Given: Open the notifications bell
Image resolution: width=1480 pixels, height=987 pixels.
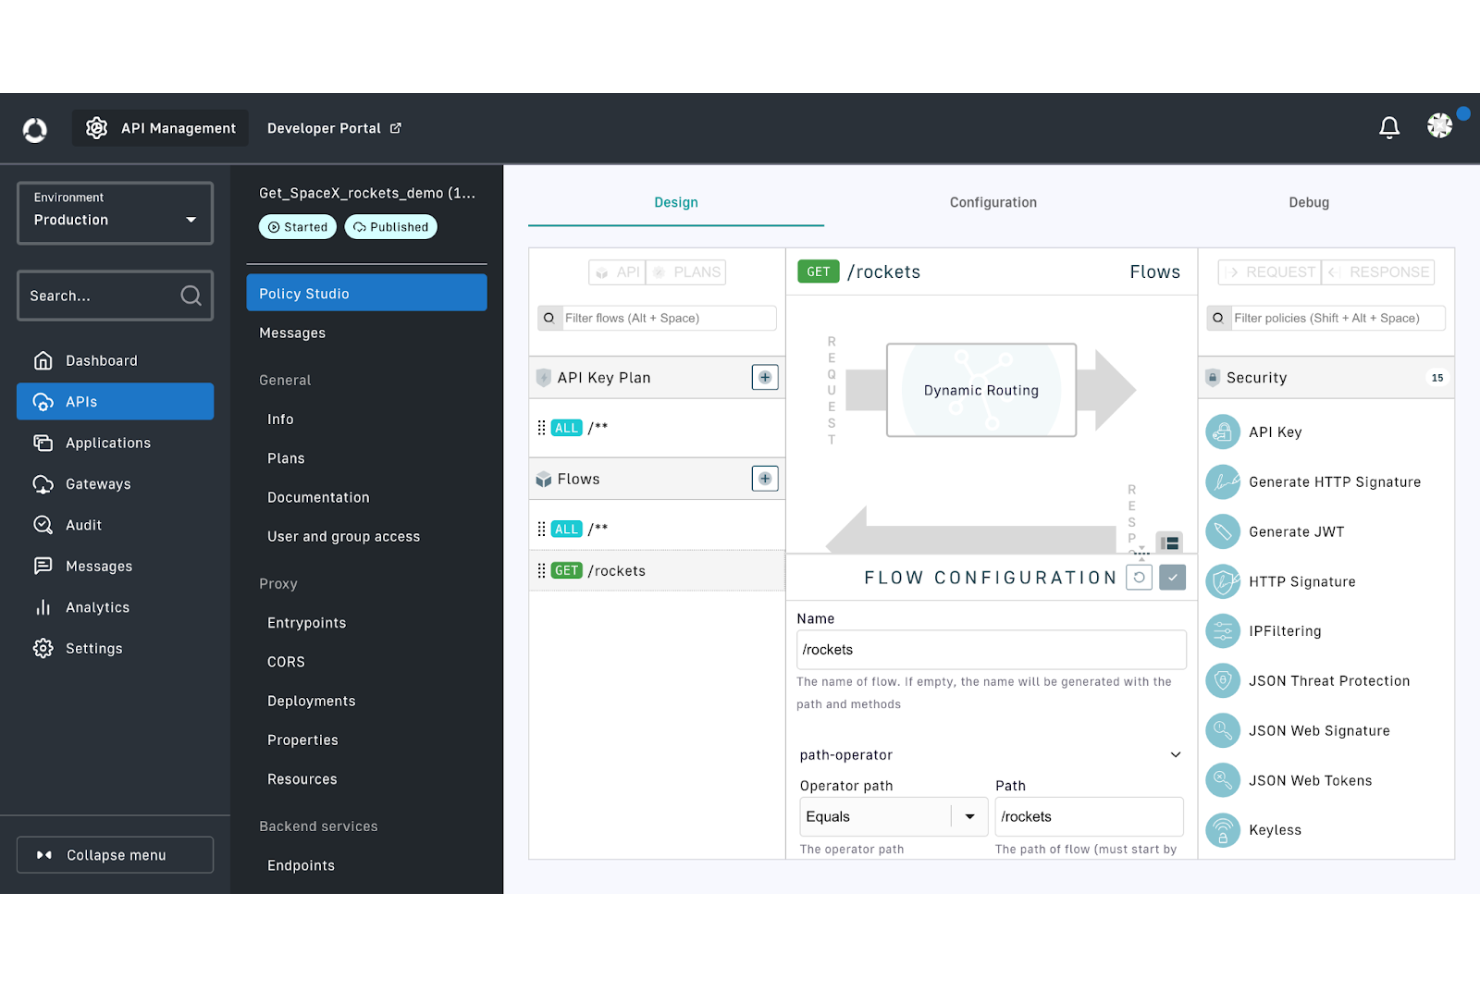Looking at the screenshot, I should (1389, 127).
